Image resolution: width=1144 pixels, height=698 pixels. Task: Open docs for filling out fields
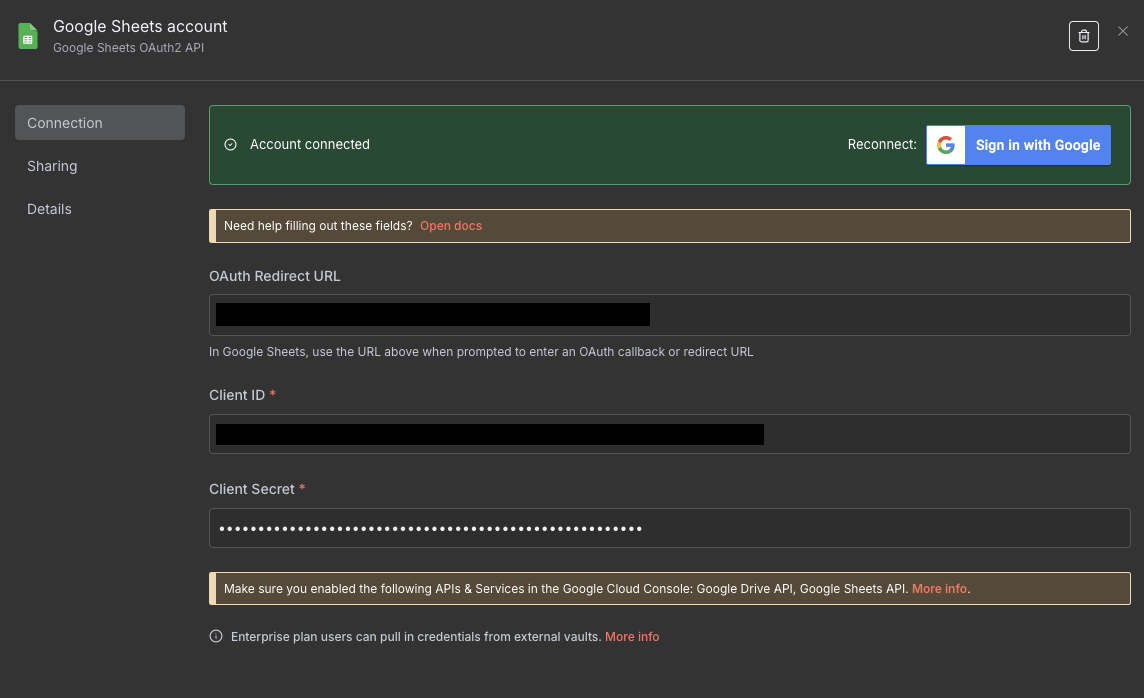(451, 225)
